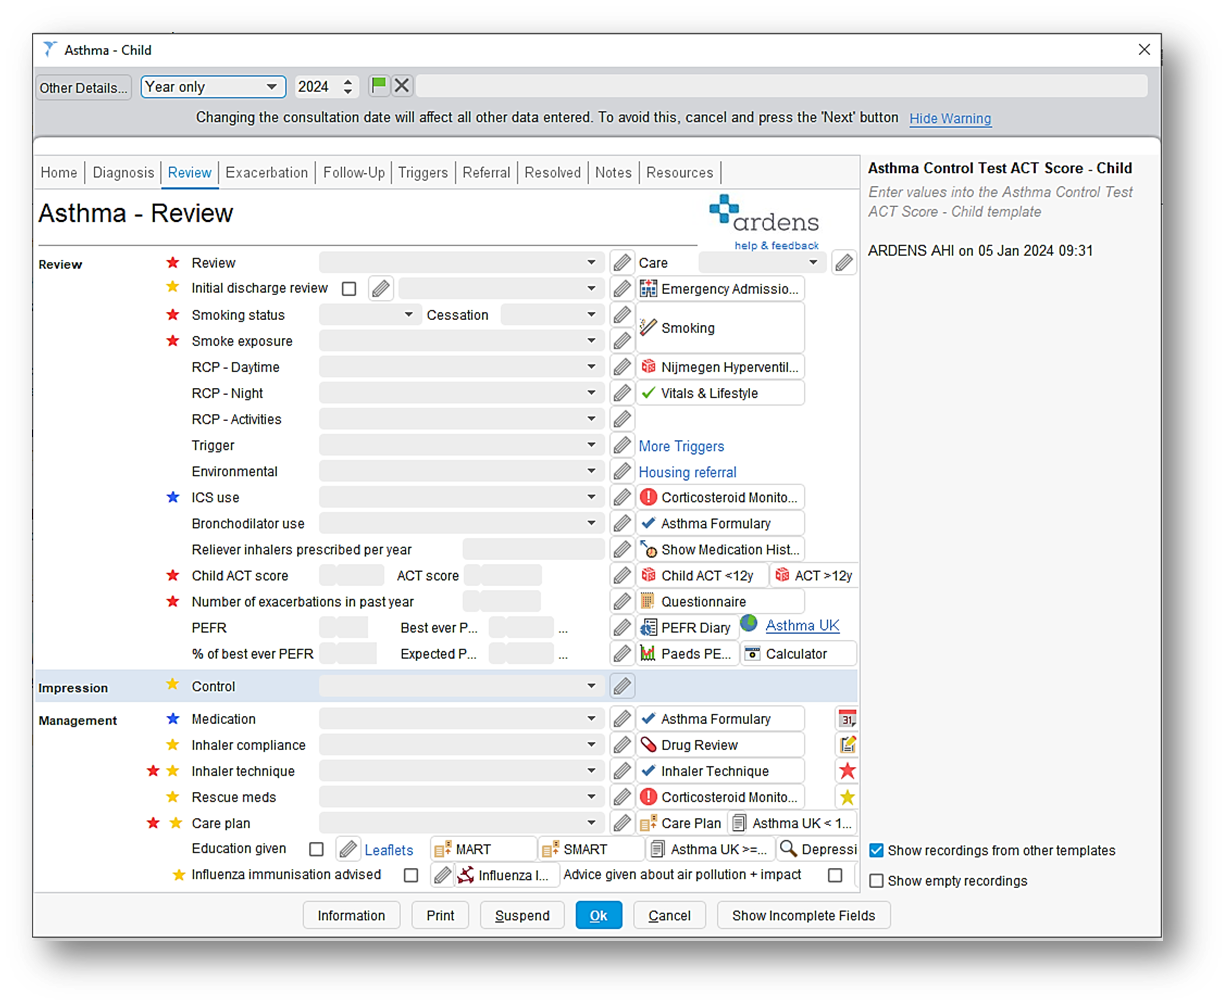Image resolution: width=1228 pixels, height=1006 pixels.
Task: Click Reliever inhalers prescribed per year field
Action: 534,549
